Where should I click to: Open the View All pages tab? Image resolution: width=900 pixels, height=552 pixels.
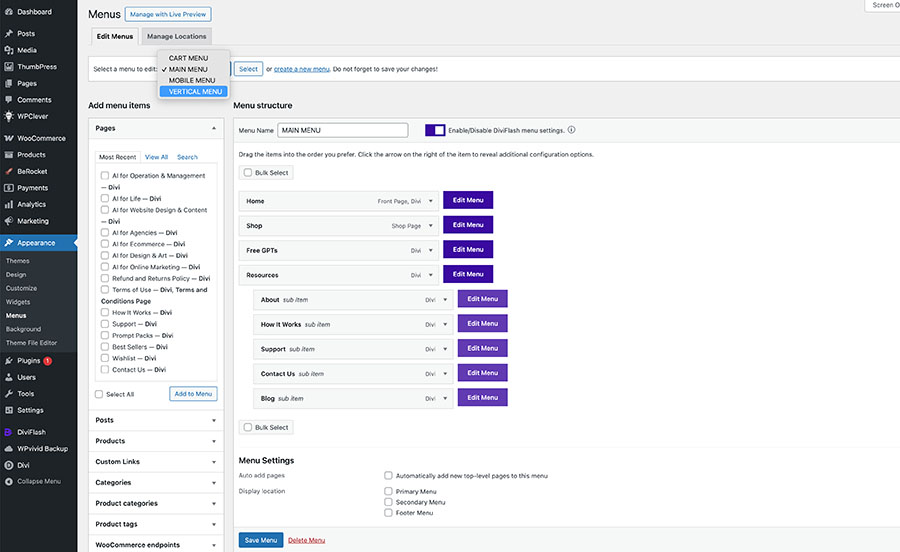[x=156, y=157]
